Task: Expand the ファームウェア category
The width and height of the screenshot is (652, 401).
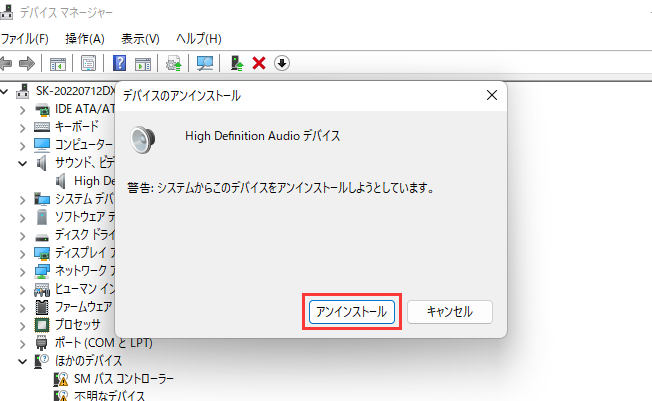Action: [22, 308]
